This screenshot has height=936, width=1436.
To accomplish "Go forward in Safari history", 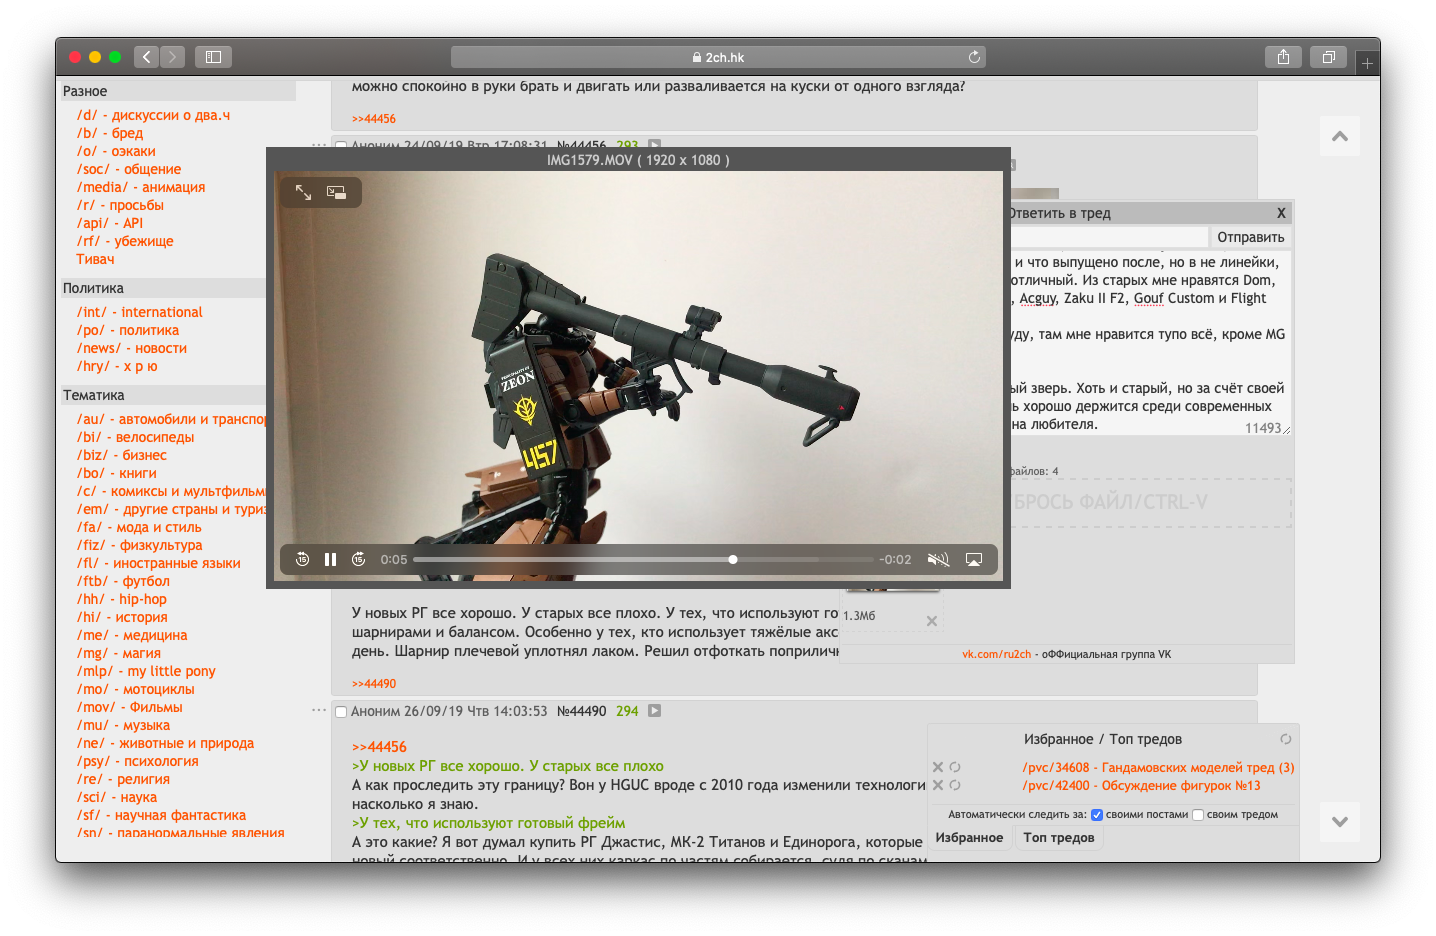I will (x=172, y=57).
